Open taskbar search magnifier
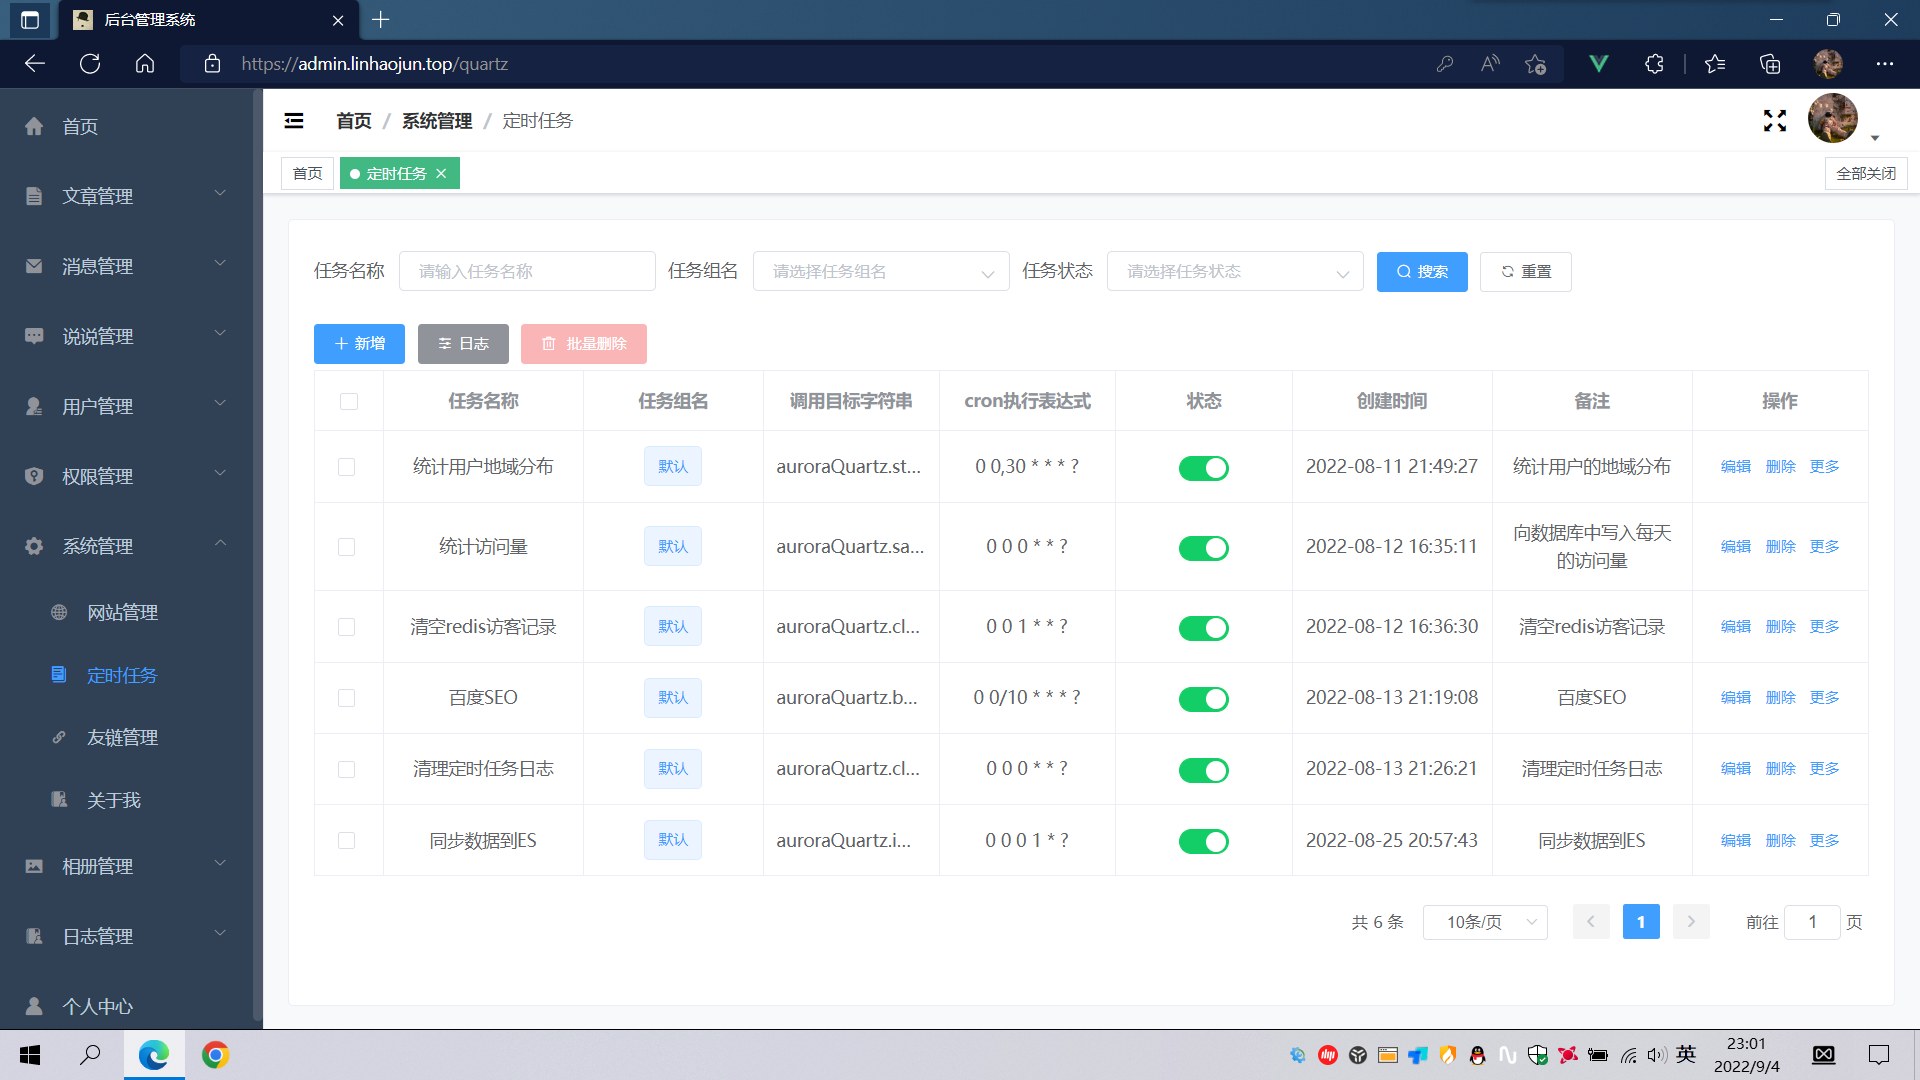The height and width of the screenshot is (1080, 1920). tap(90, 1055)
